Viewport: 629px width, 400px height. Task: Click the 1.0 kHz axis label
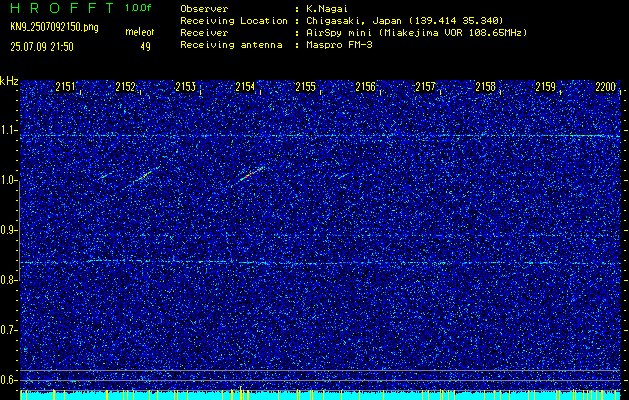[8, 181]
